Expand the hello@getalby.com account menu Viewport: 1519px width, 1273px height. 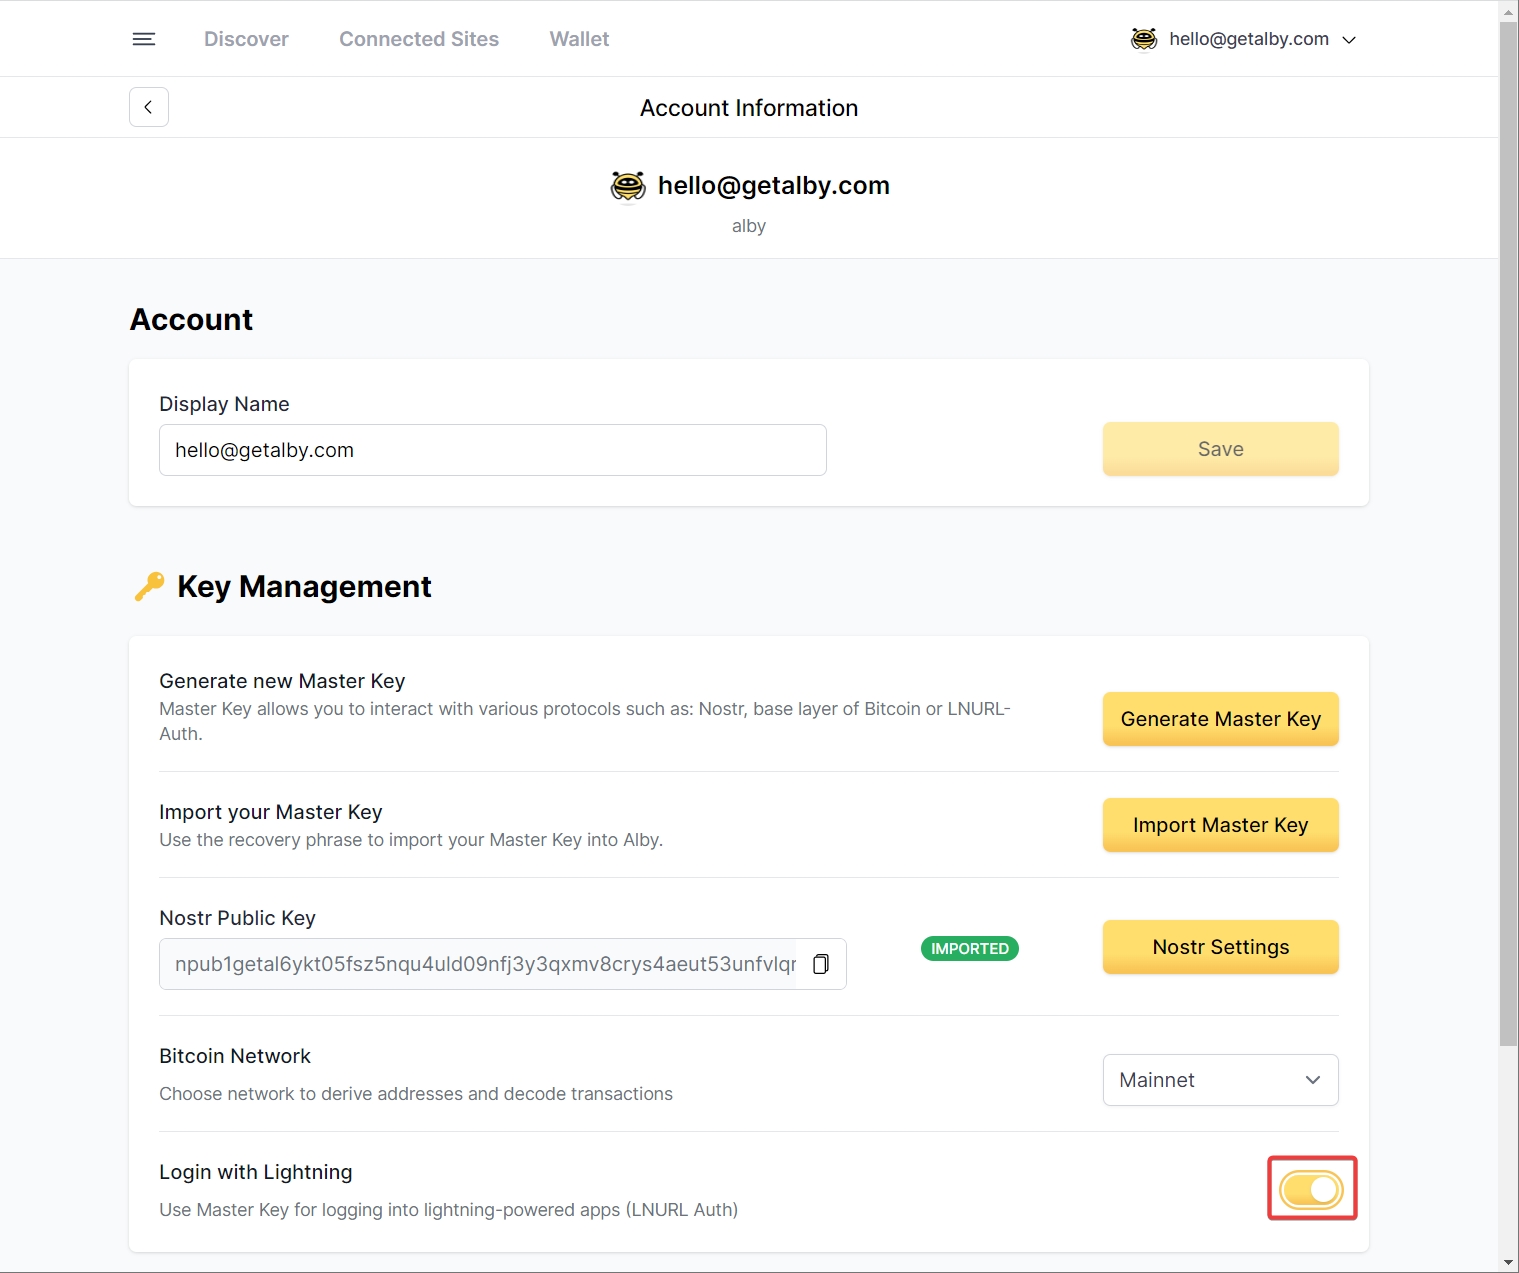(1348, 40)
